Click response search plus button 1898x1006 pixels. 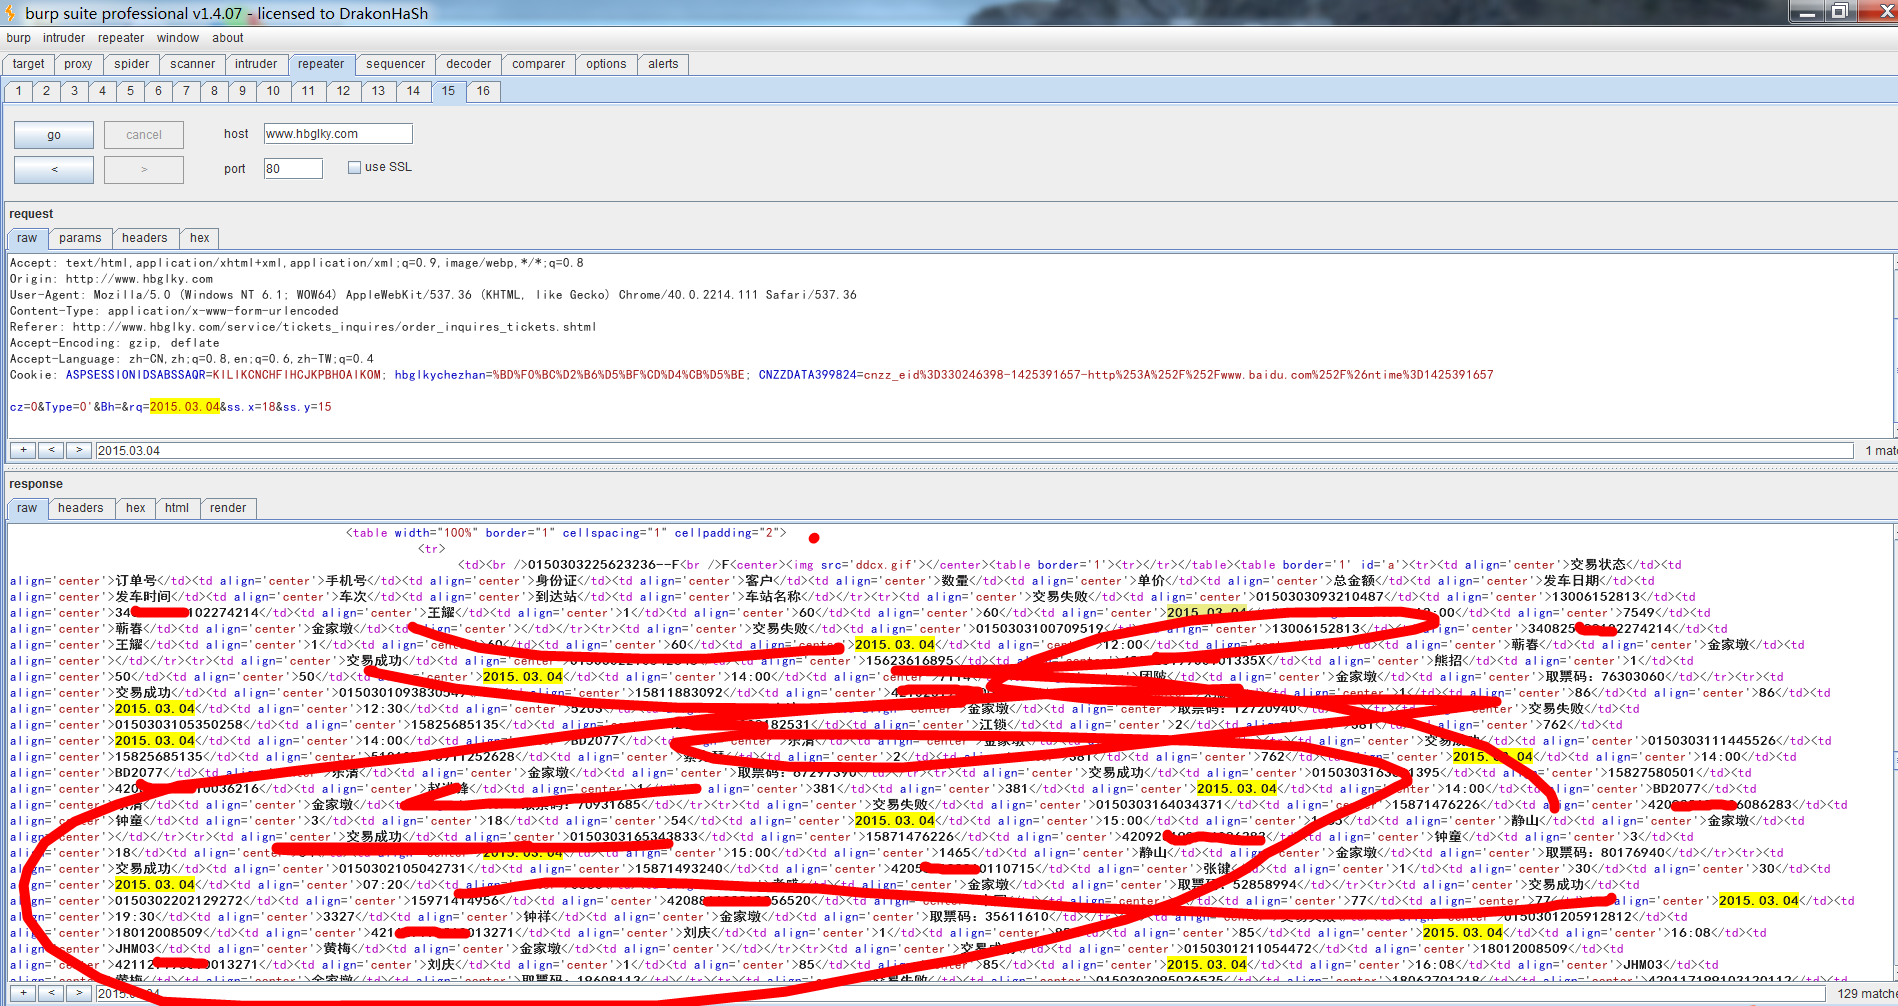[23, 993]
